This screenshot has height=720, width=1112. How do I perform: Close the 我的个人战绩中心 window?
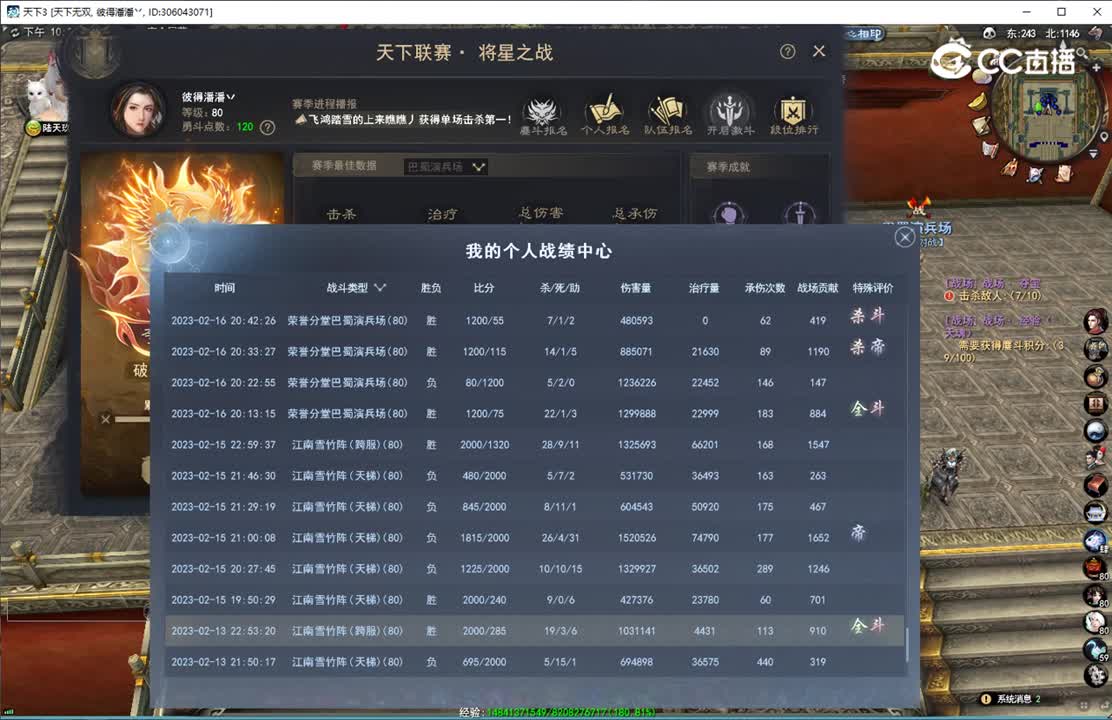pos(904,237)
